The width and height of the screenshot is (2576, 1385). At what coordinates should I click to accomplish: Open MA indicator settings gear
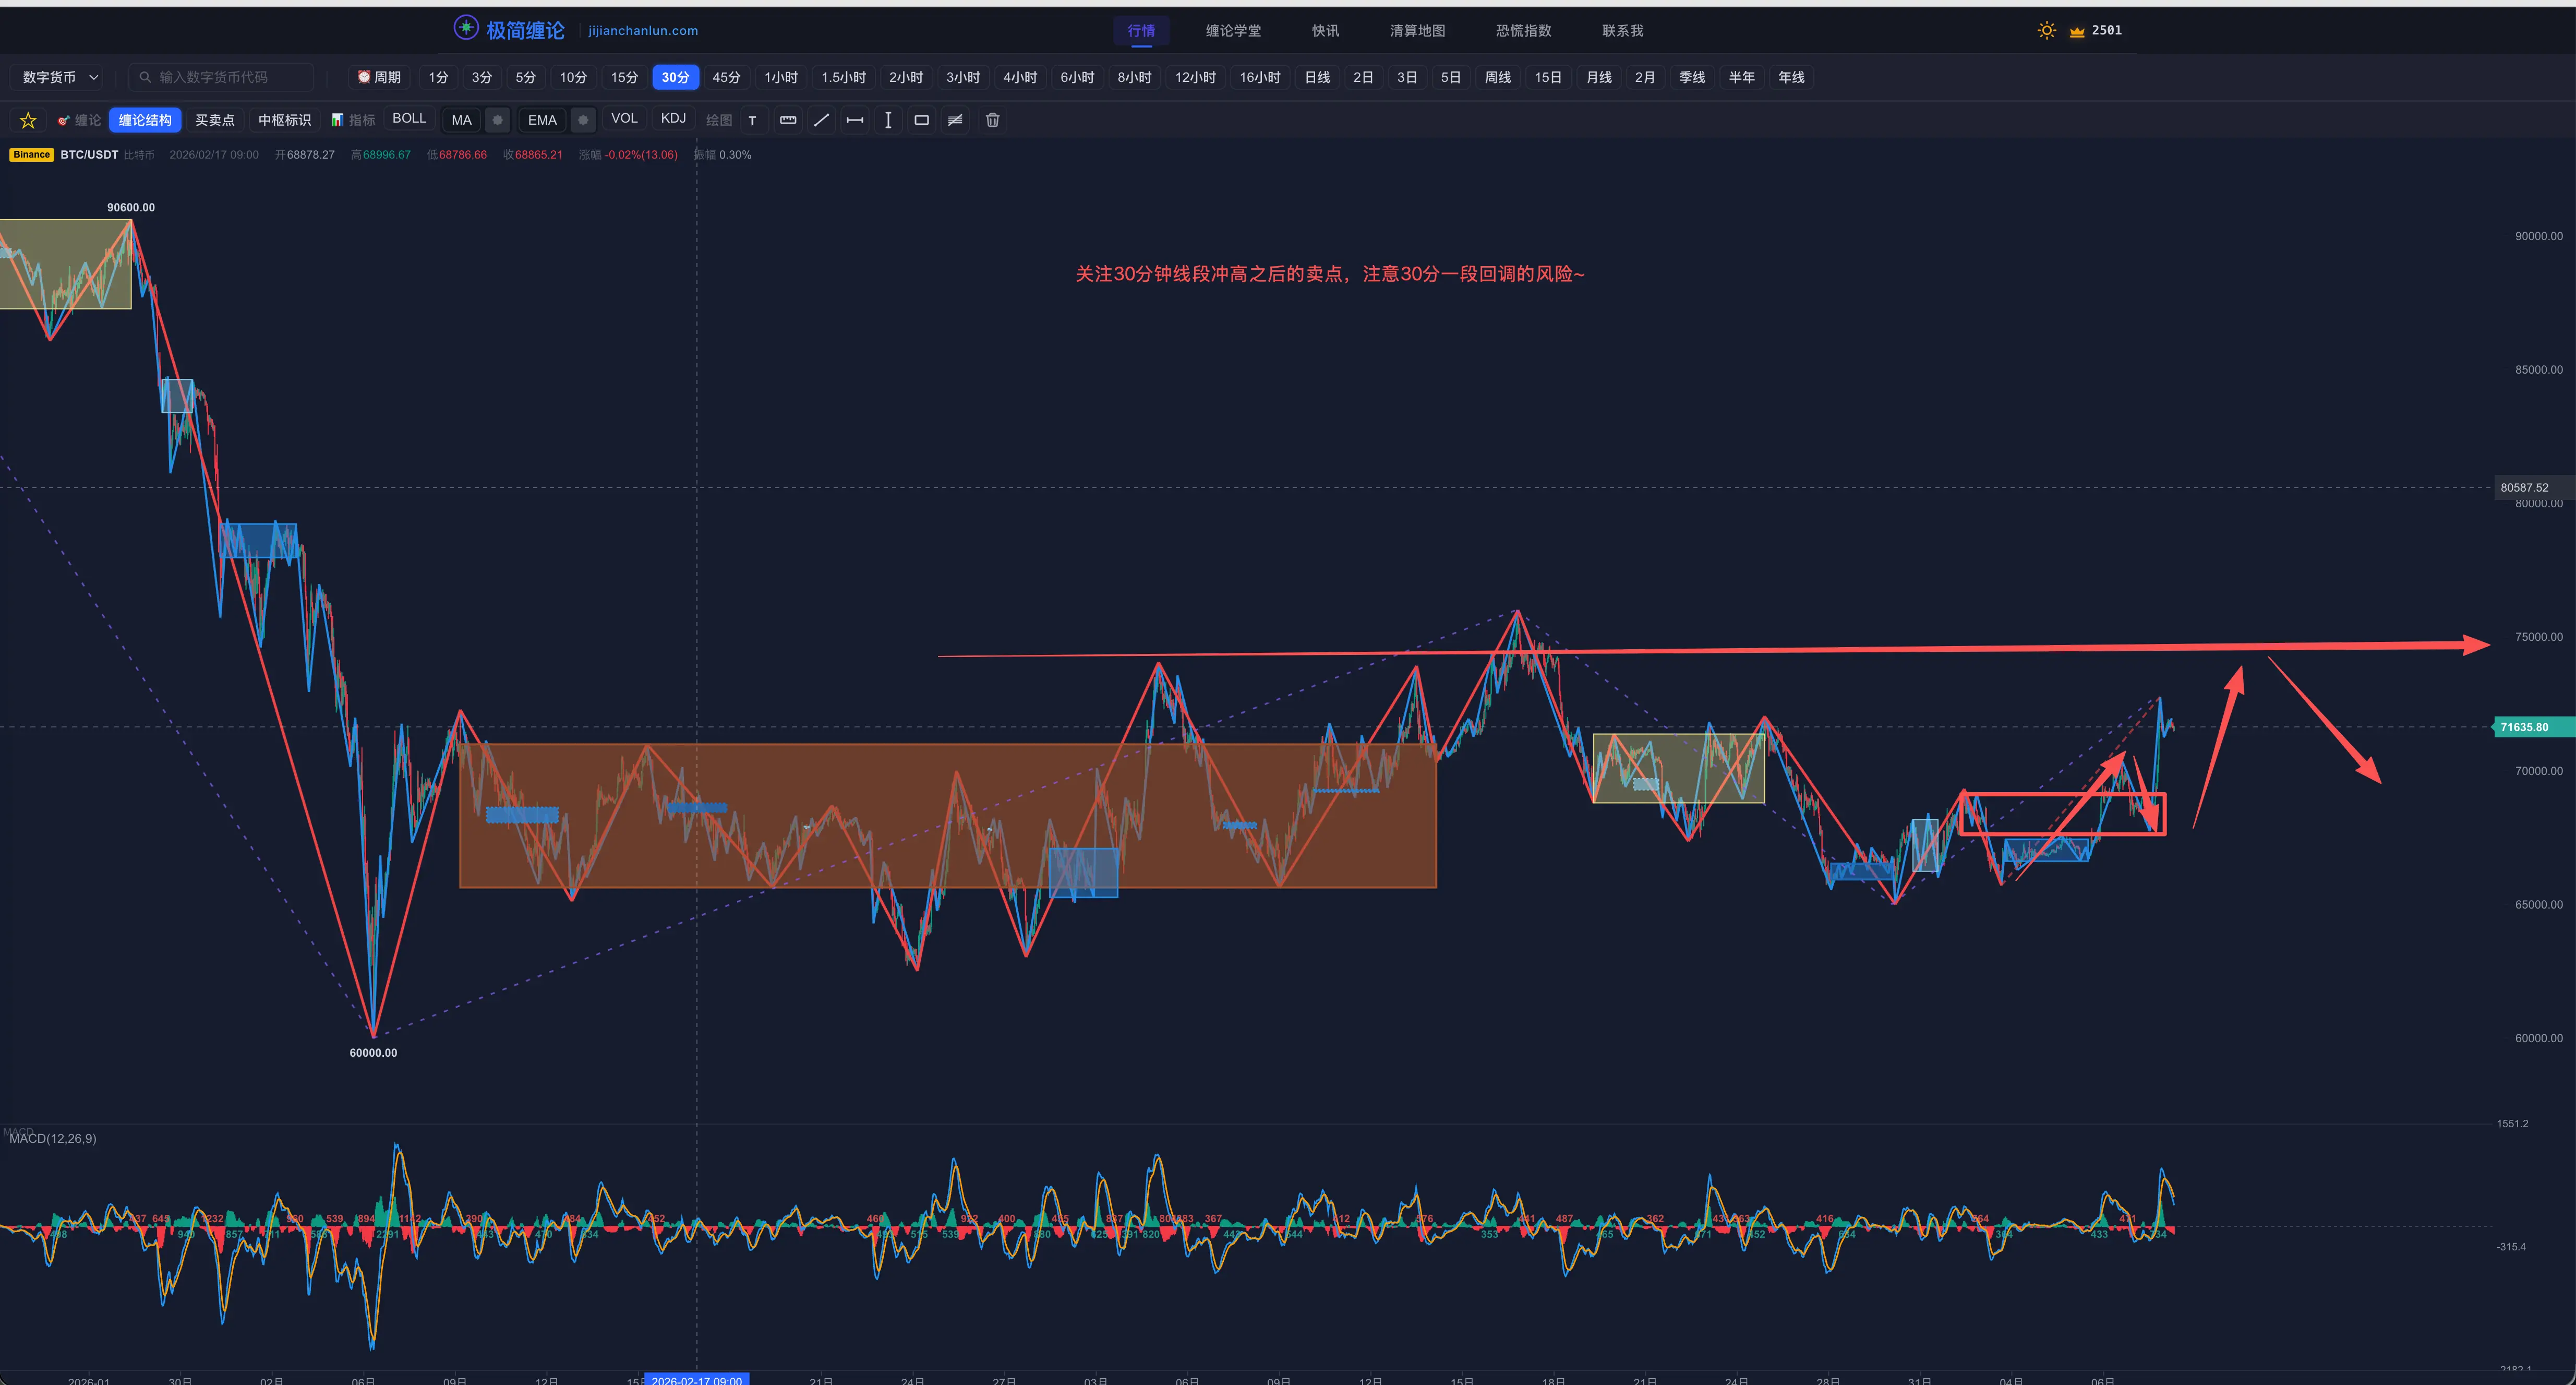pos(497,120)
